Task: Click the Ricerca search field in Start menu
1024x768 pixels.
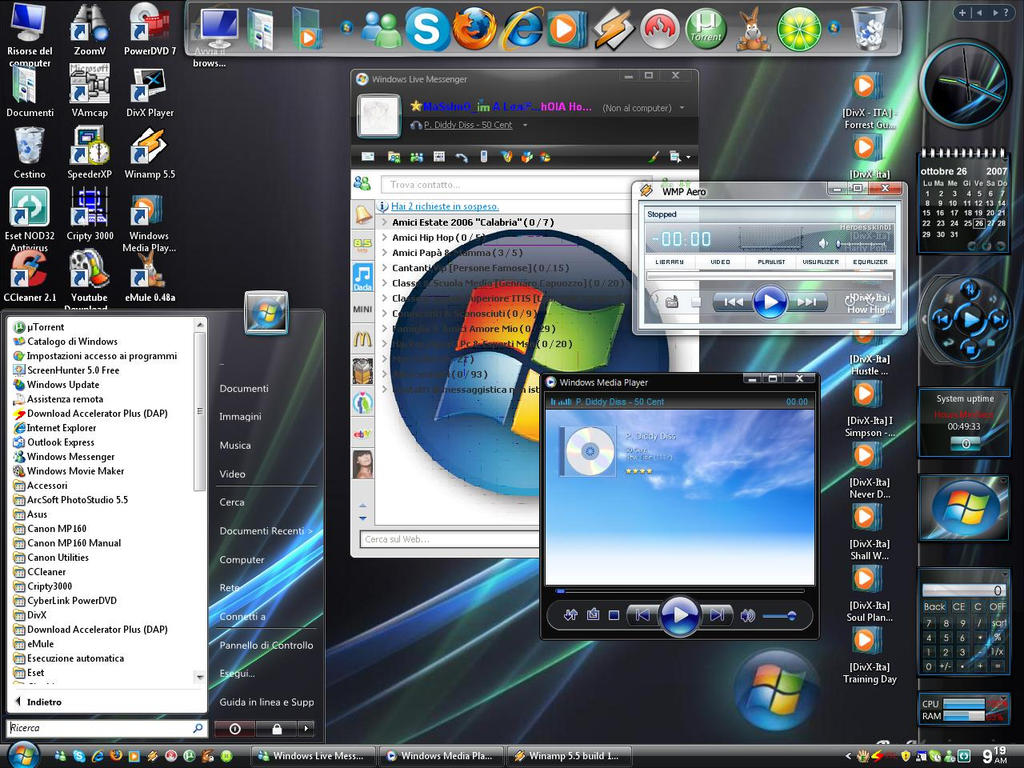Action: (106, 728)
